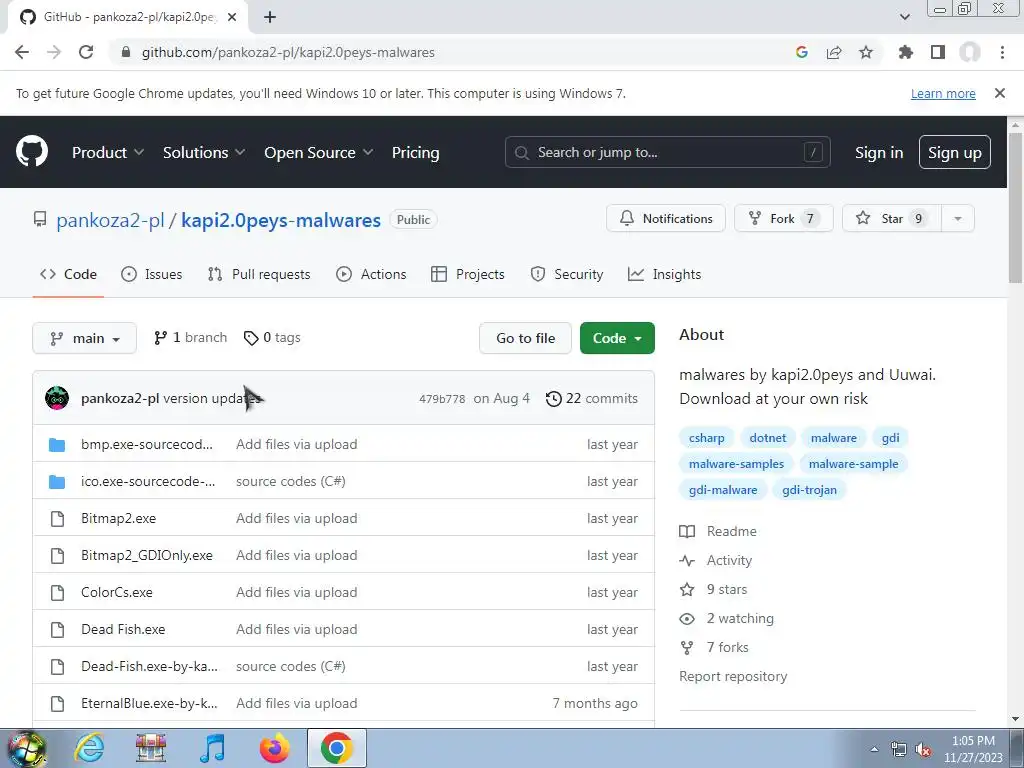Reload the page with the refresh icon

tap(86, 52)
